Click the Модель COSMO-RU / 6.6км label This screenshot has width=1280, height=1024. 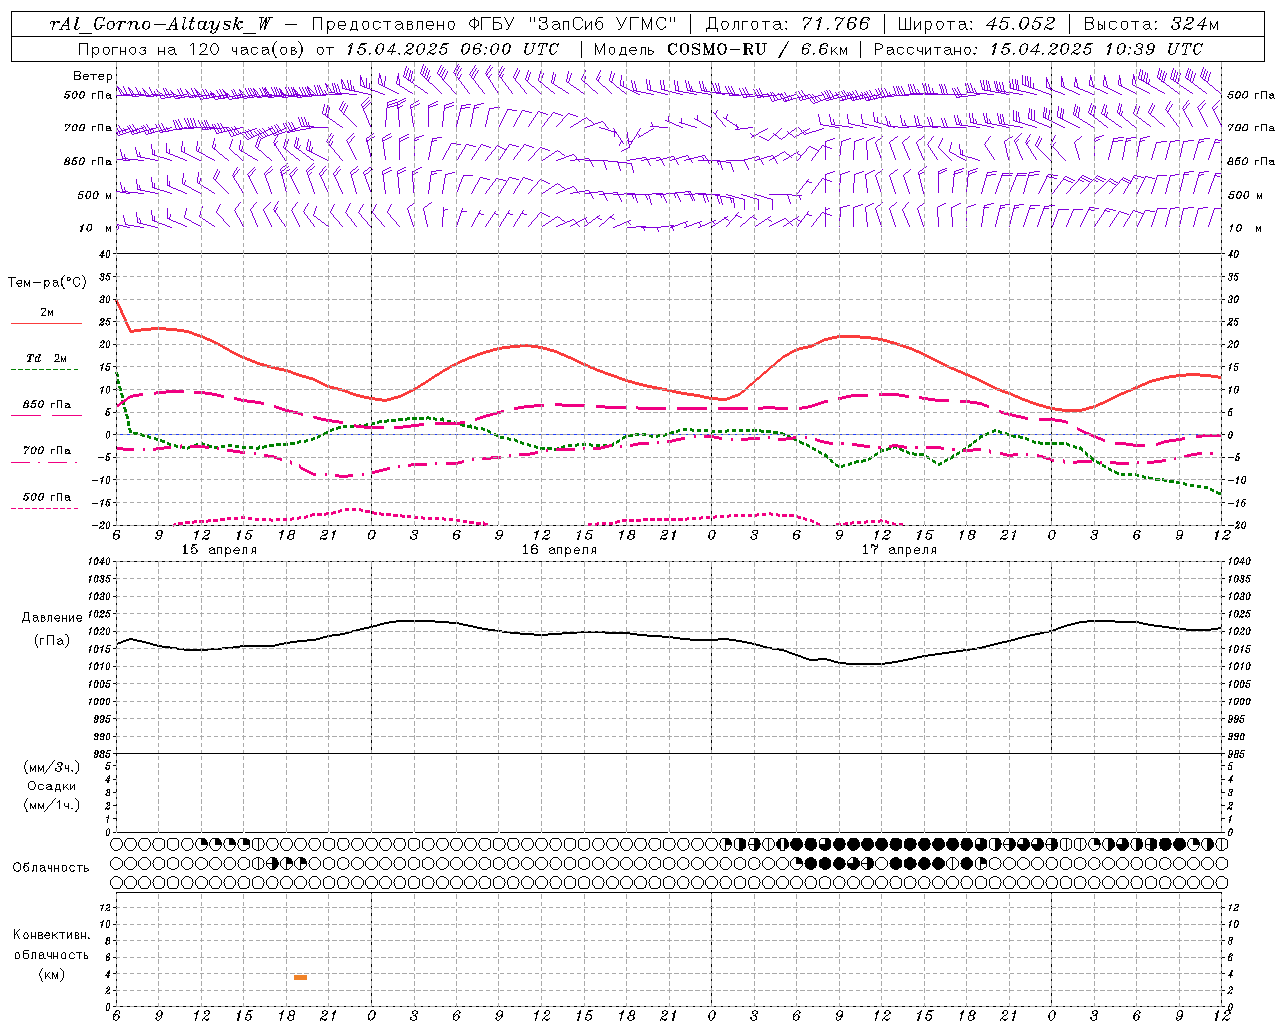(720, 49)
